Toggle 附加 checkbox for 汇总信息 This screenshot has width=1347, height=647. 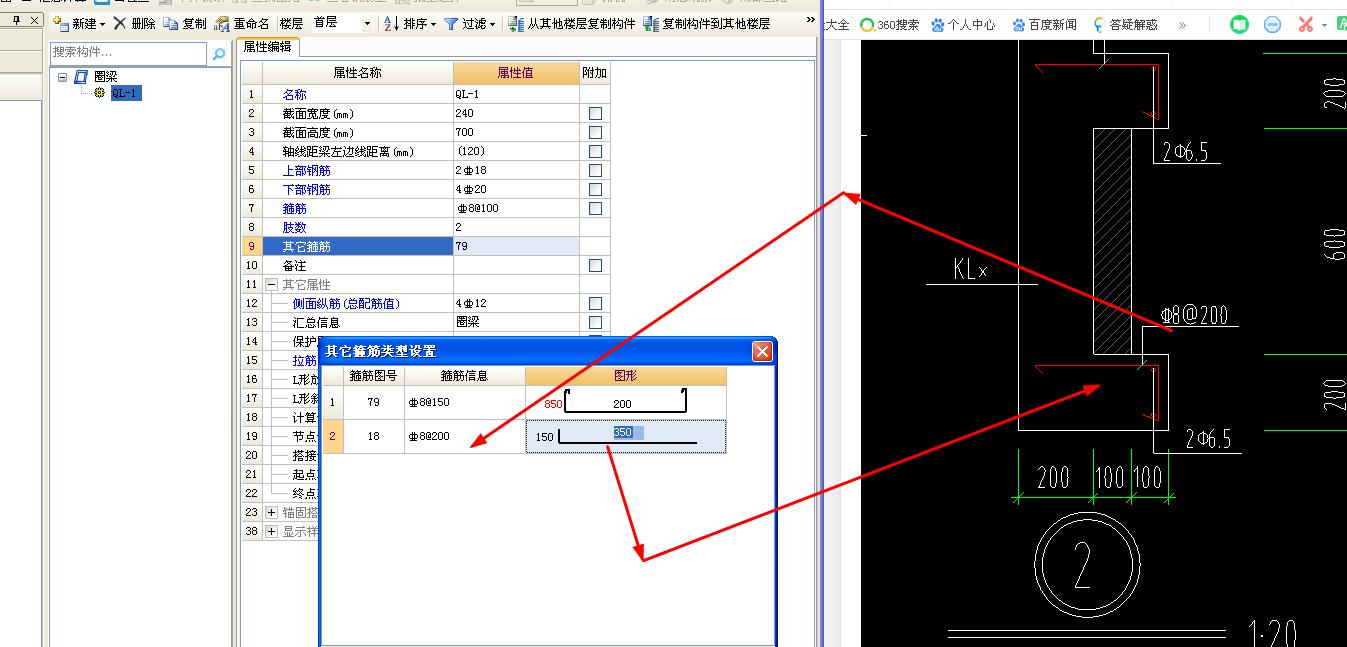tap(595, 322)
